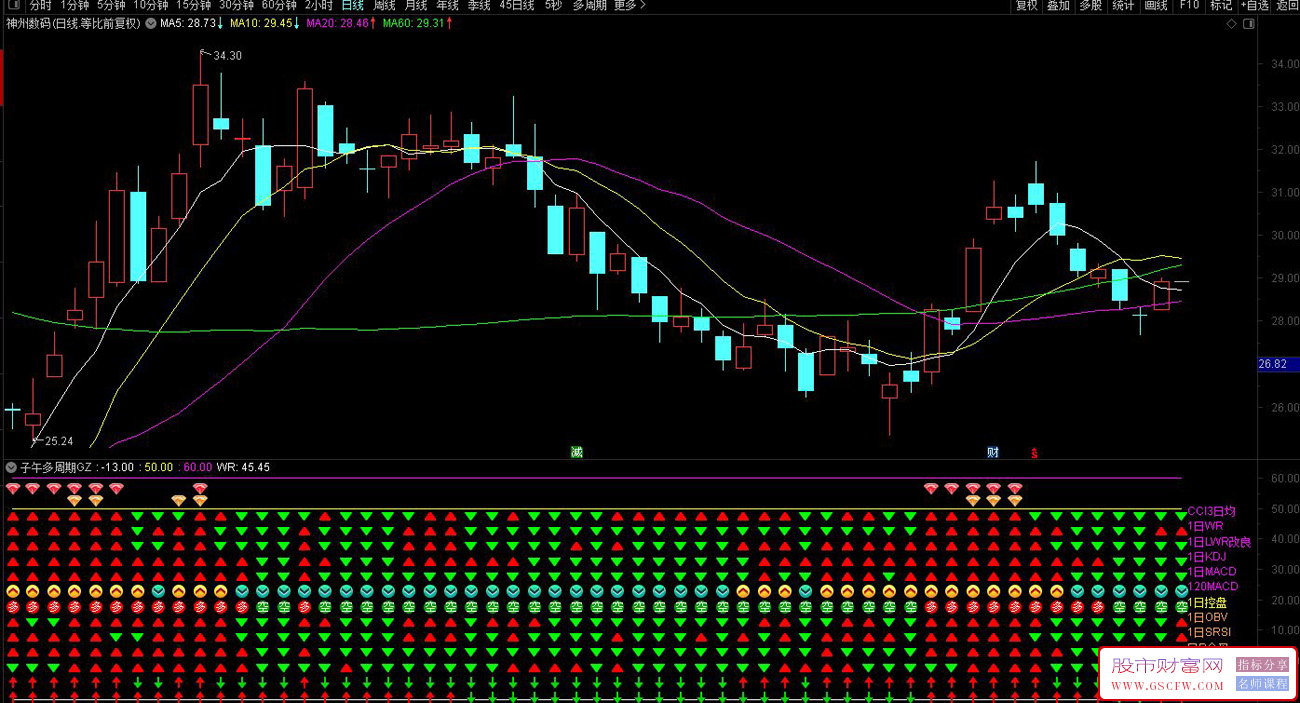Image resolution: width=1300 pixels, height=703 pixels.
Task: Add stock with +自选 button
Action: point(1254,5)
